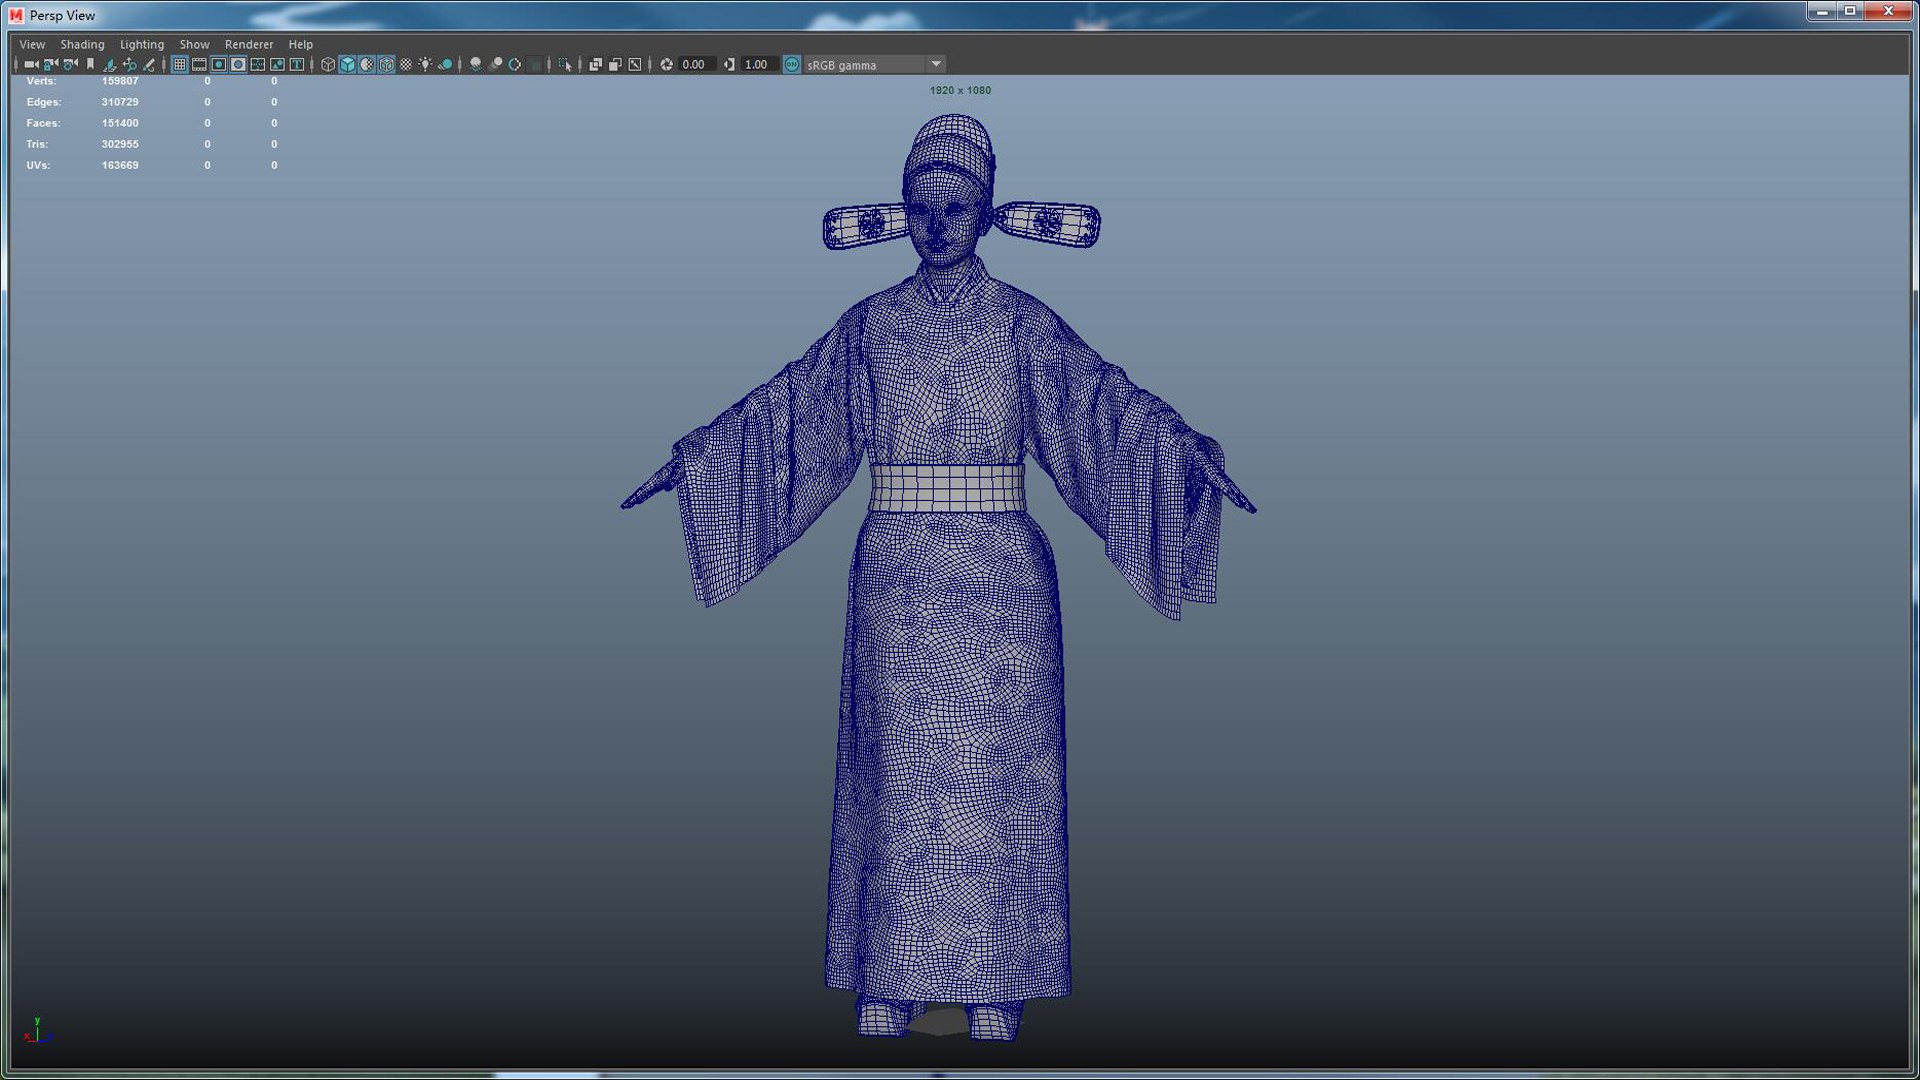1920x1080 pixels.
Task: Toggle the X-Ray display icon
Action: point(596,64)
